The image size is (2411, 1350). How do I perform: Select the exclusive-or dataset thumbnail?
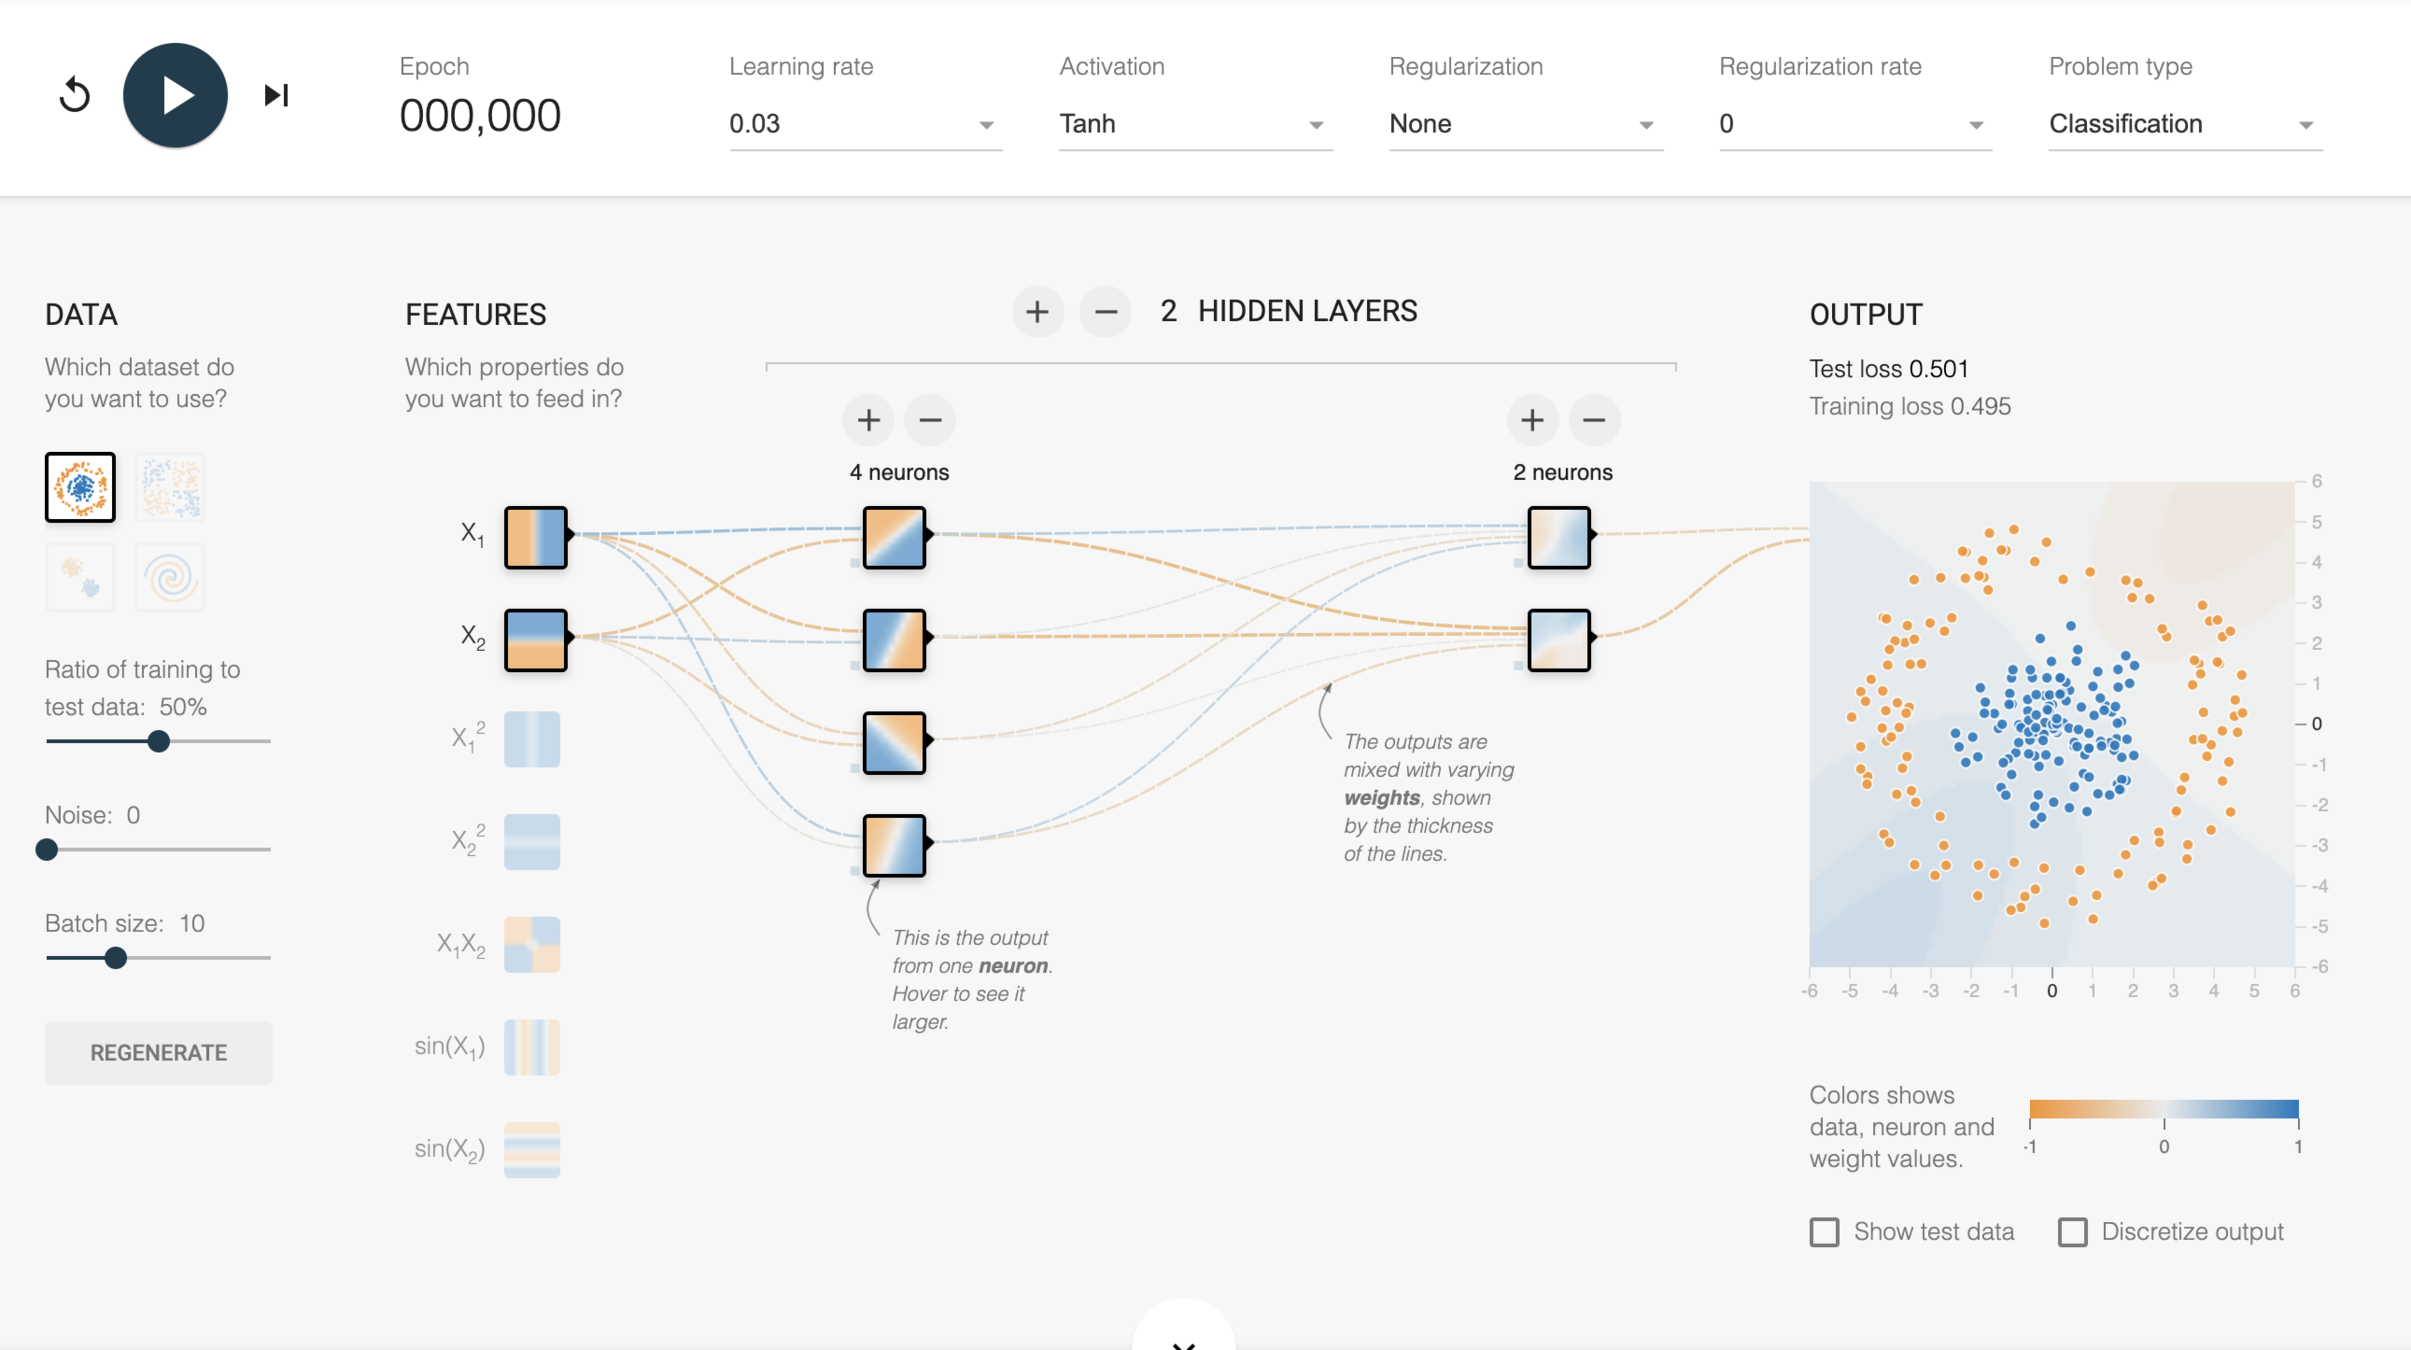point(169,488)
